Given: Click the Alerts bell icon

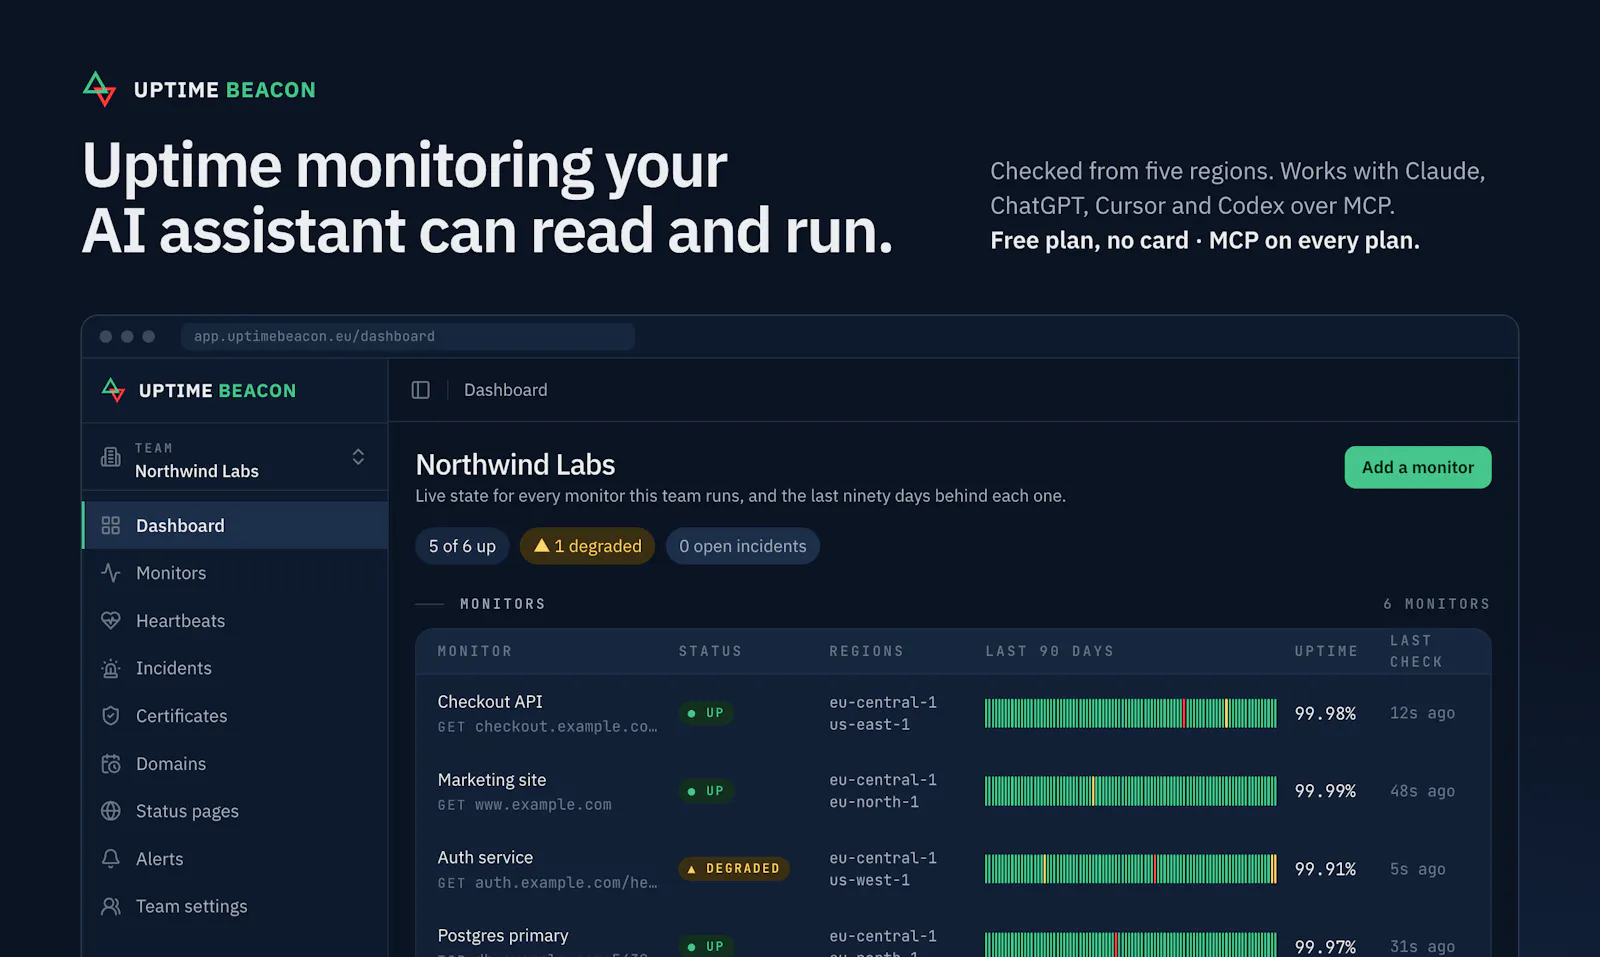Looking at the screenshot, I should pyautogui.click(x=111, y=859).
